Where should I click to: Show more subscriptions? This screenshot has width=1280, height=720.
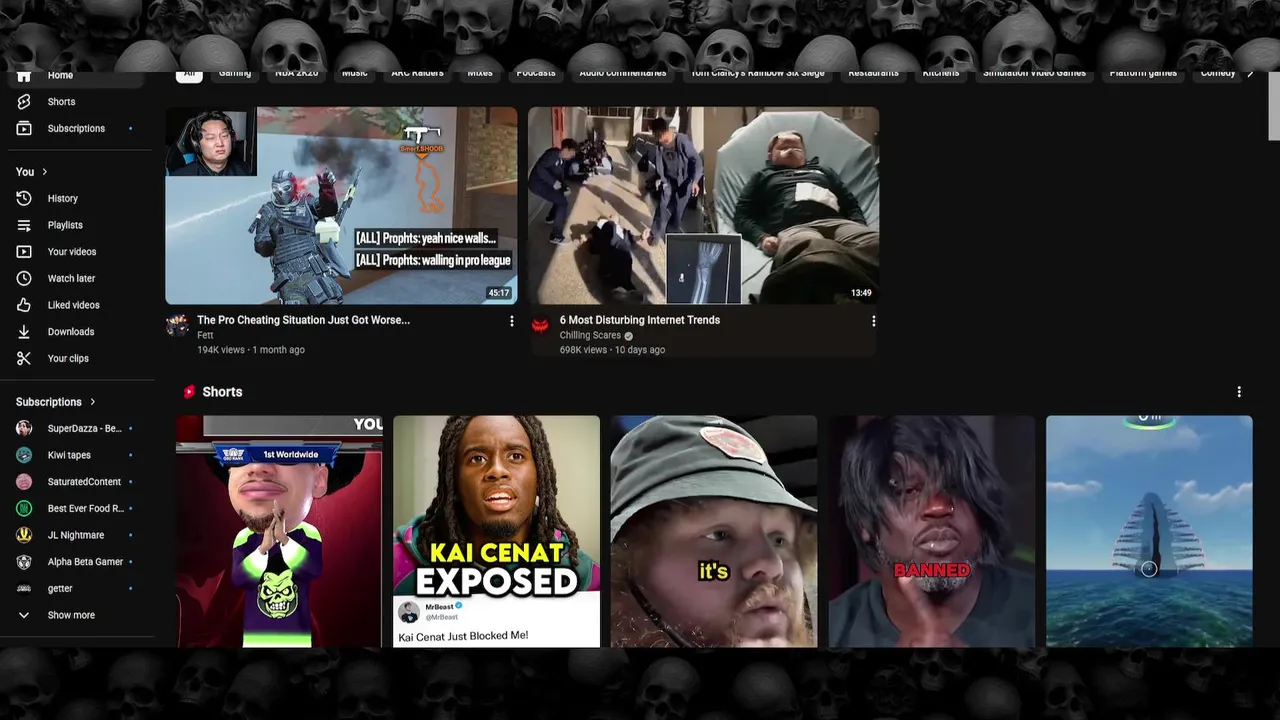tap(71, 616)
